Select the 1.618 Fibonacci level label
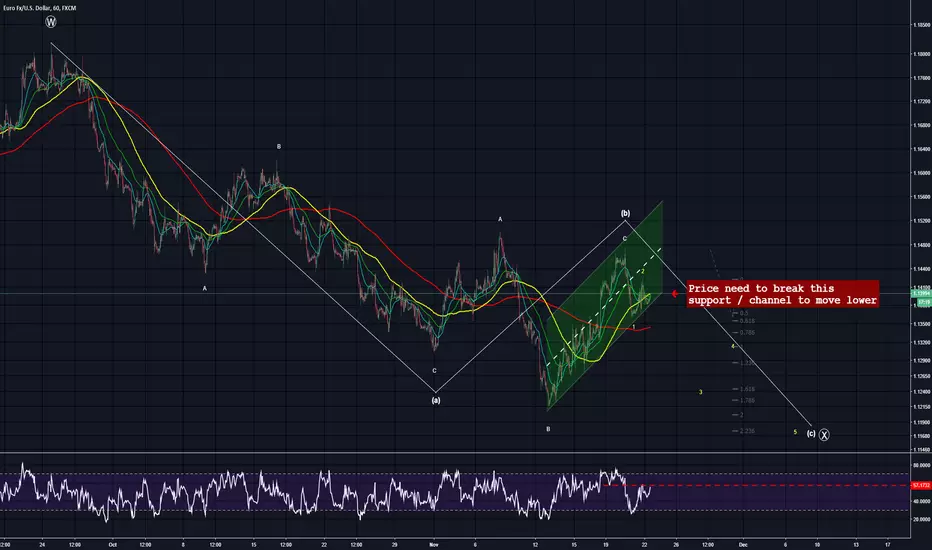The height and width of the screenshot is (550, 932). 747,389
